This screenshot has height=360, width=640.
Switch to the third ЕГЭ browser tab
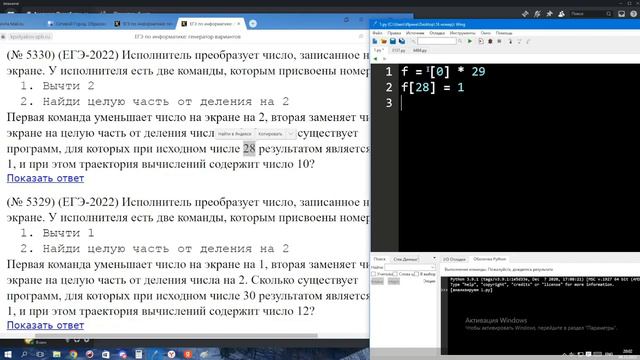click(x=144, y=24)
